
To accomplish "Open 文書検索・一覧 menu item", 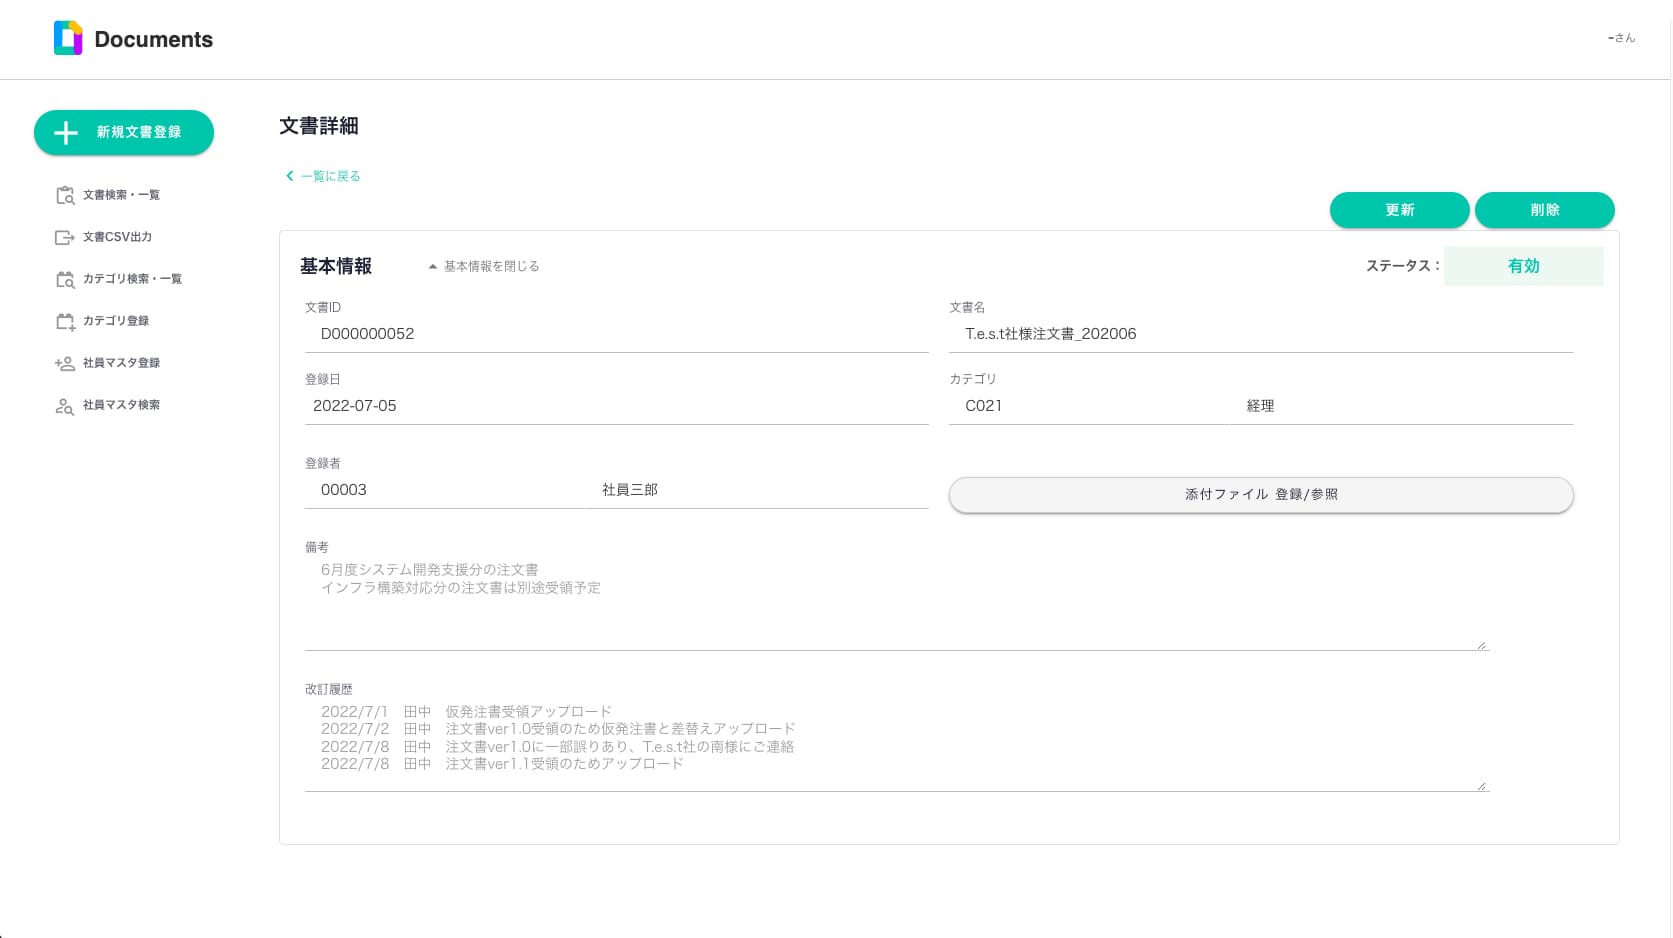I will (x=121, y=195).
